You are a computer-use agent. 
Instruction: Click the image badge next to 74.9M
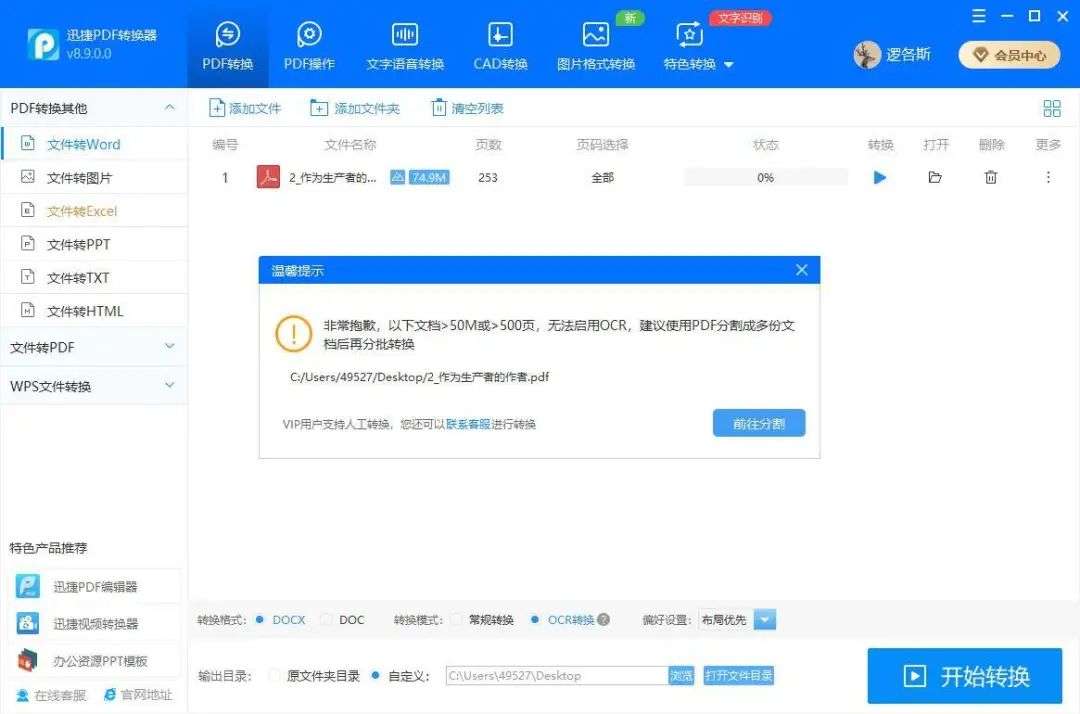[x=397, y=178]
